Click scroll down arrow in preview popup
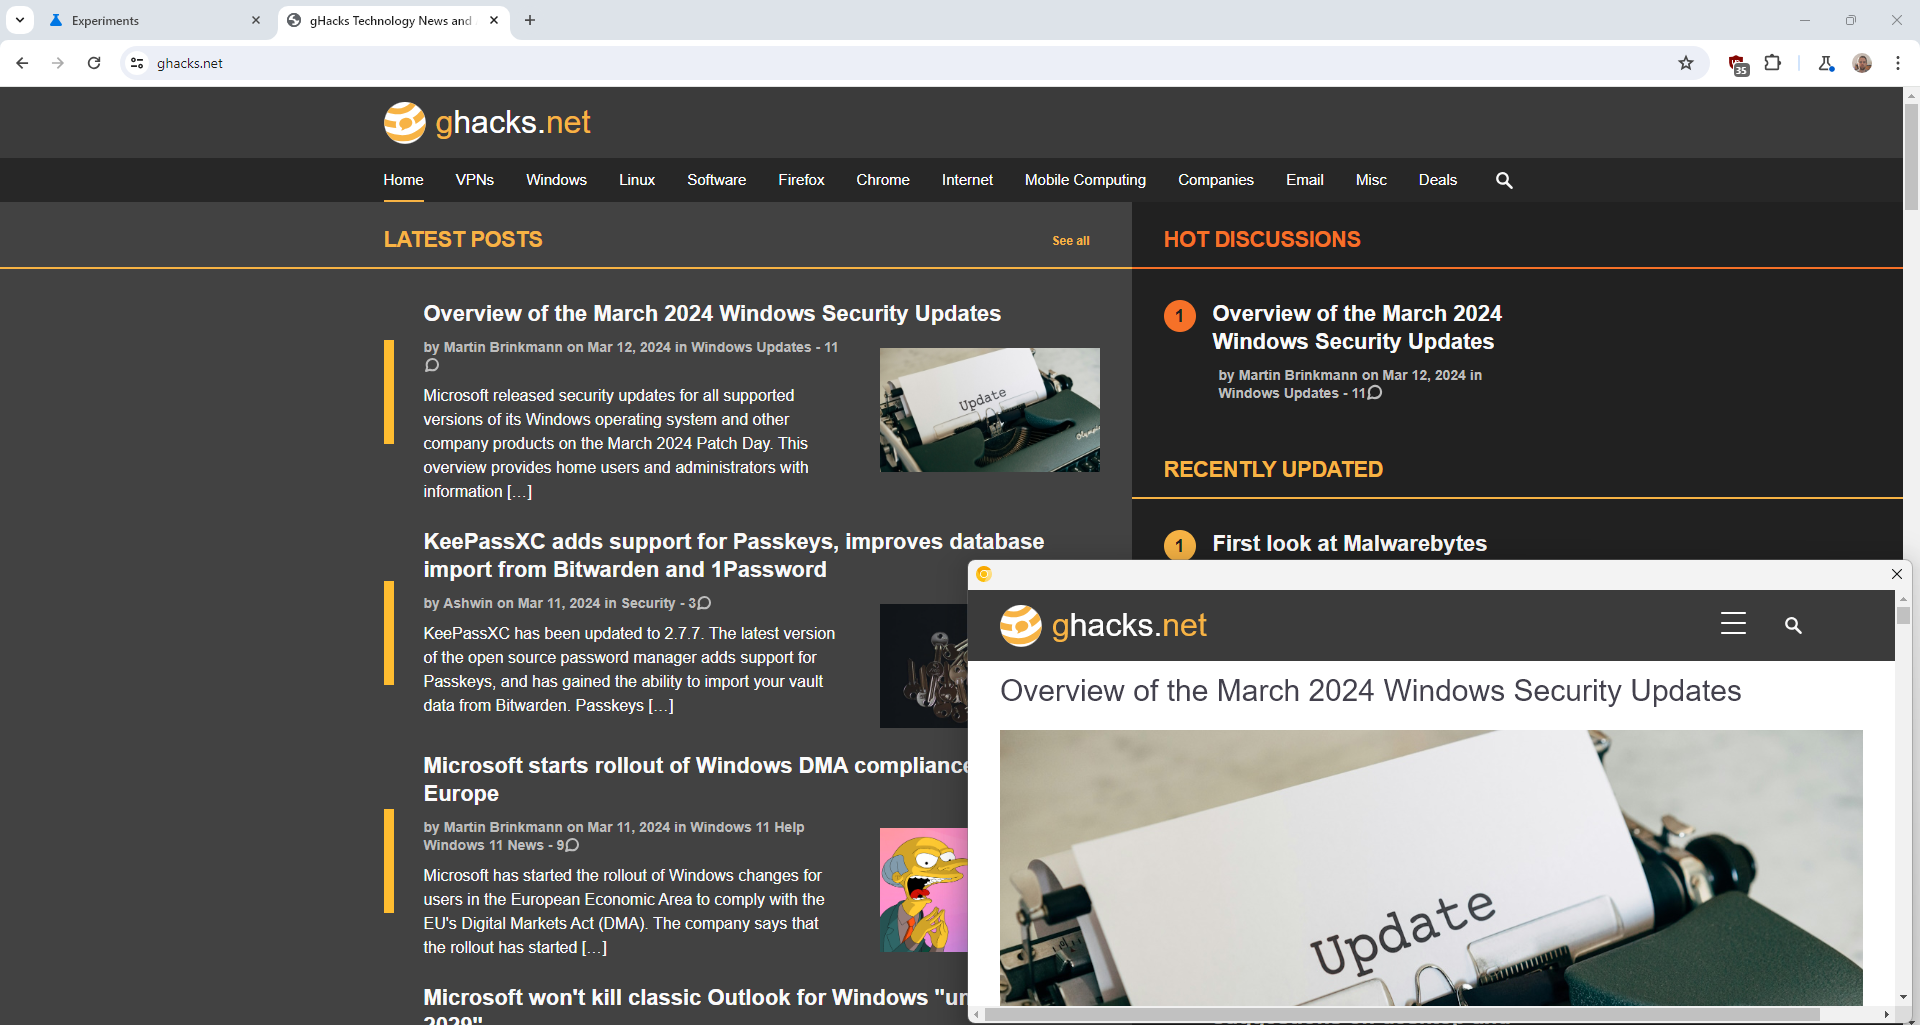This screenshot has height=1025, width=1920. click(x=1903, y=998)
